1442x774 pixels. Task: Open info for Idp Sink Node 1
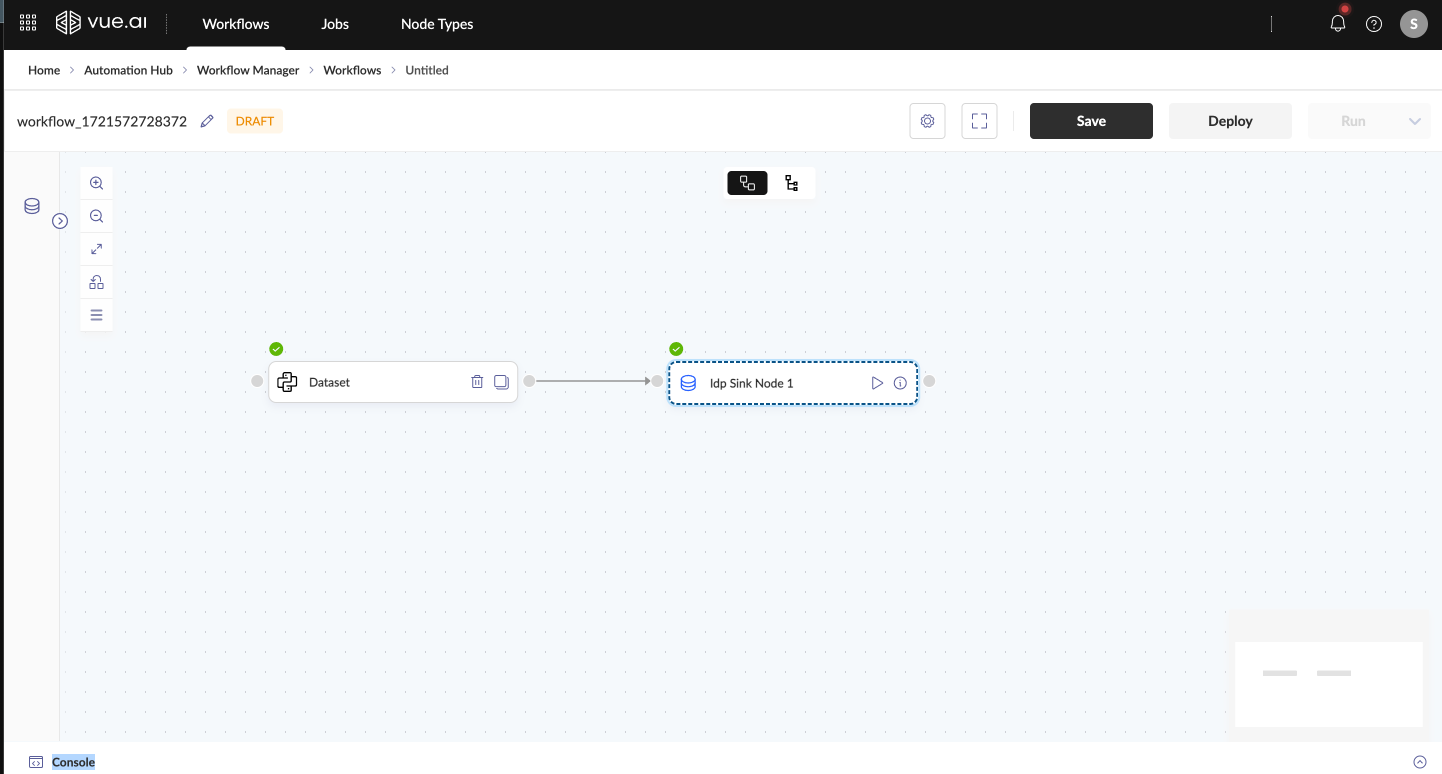(x=900, y=383)
